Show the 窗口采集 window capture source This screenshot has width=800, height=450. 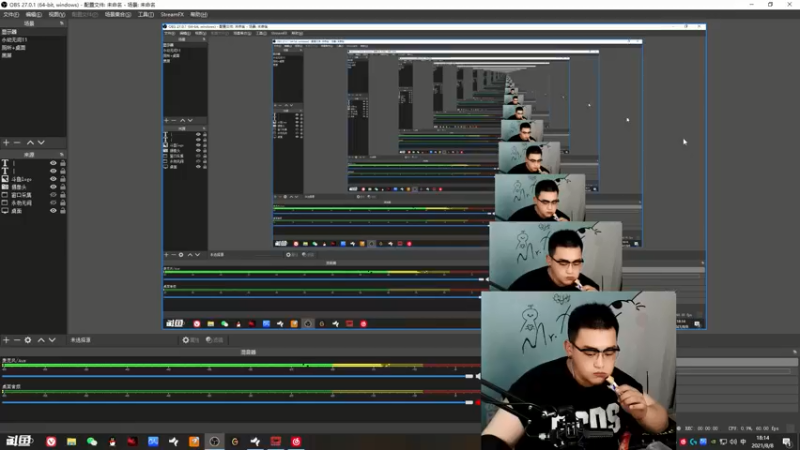[53, 195]
